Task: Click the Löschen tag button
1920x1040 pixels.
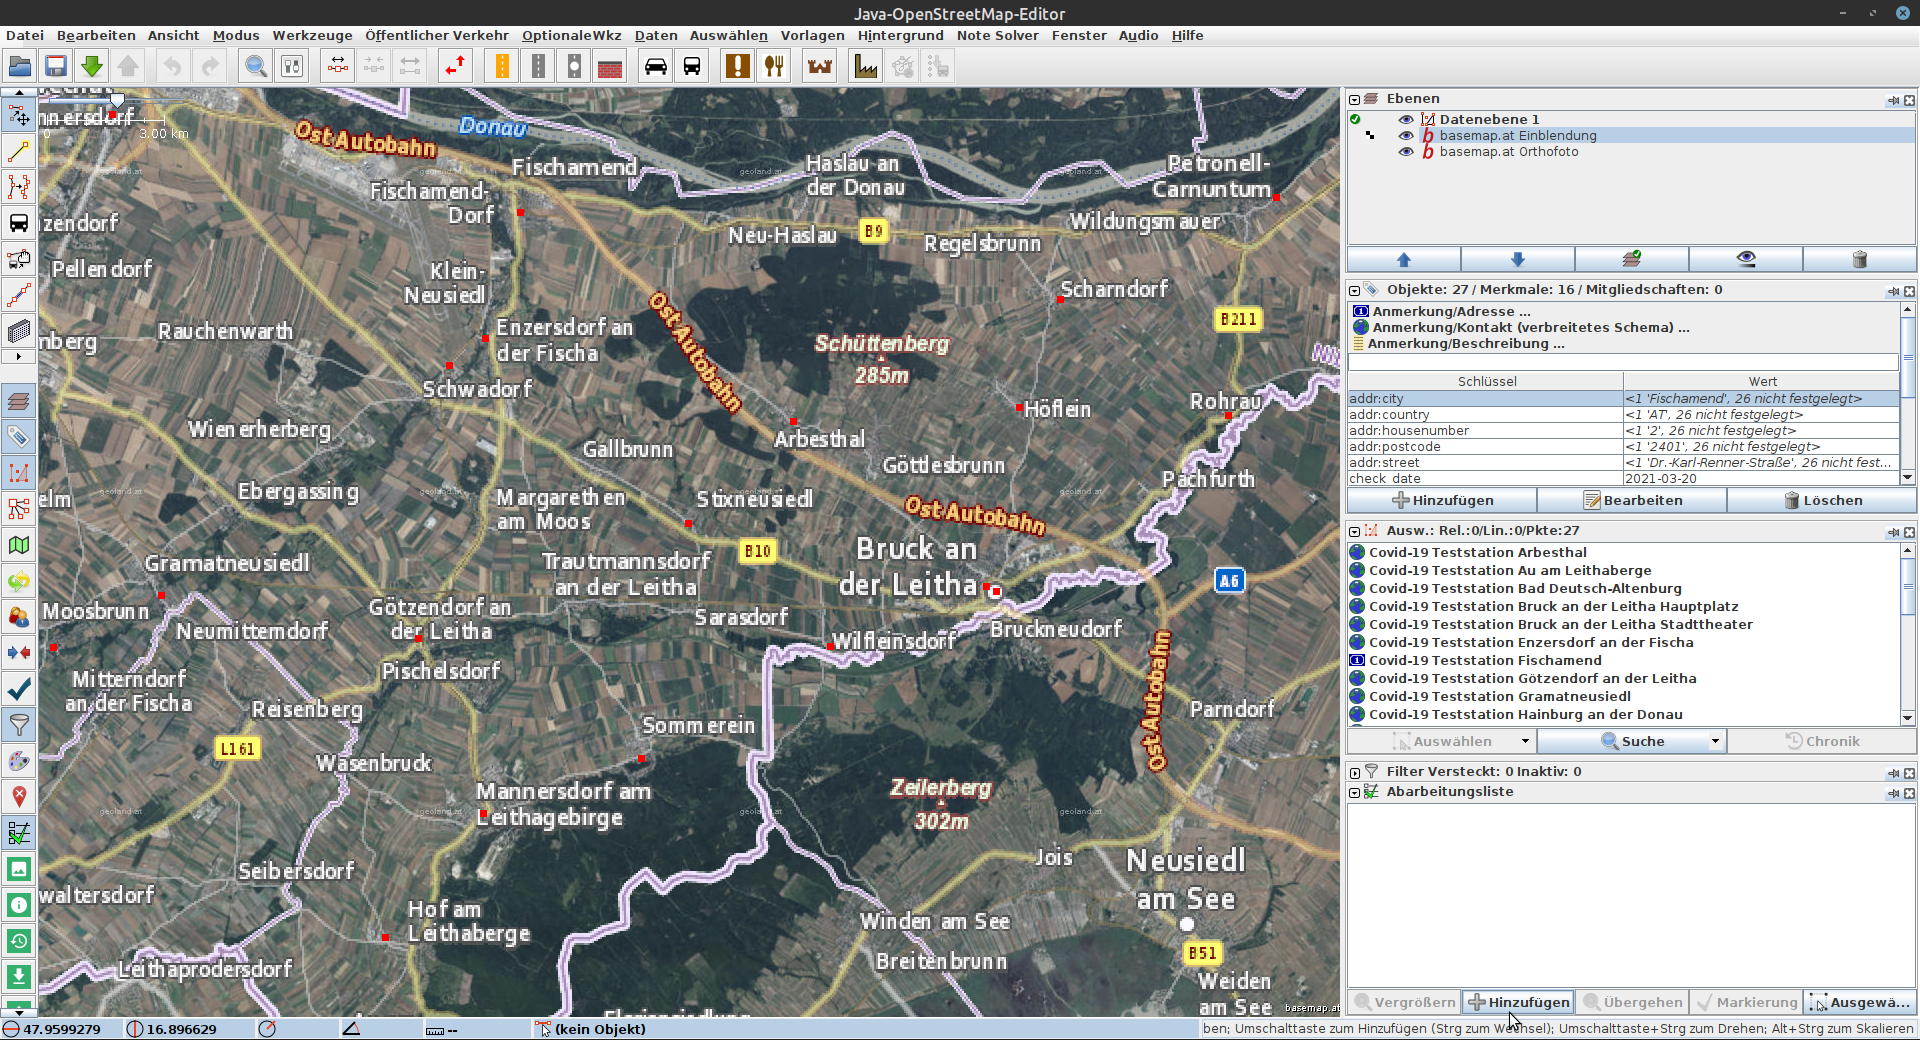Action: point(1822,500)
